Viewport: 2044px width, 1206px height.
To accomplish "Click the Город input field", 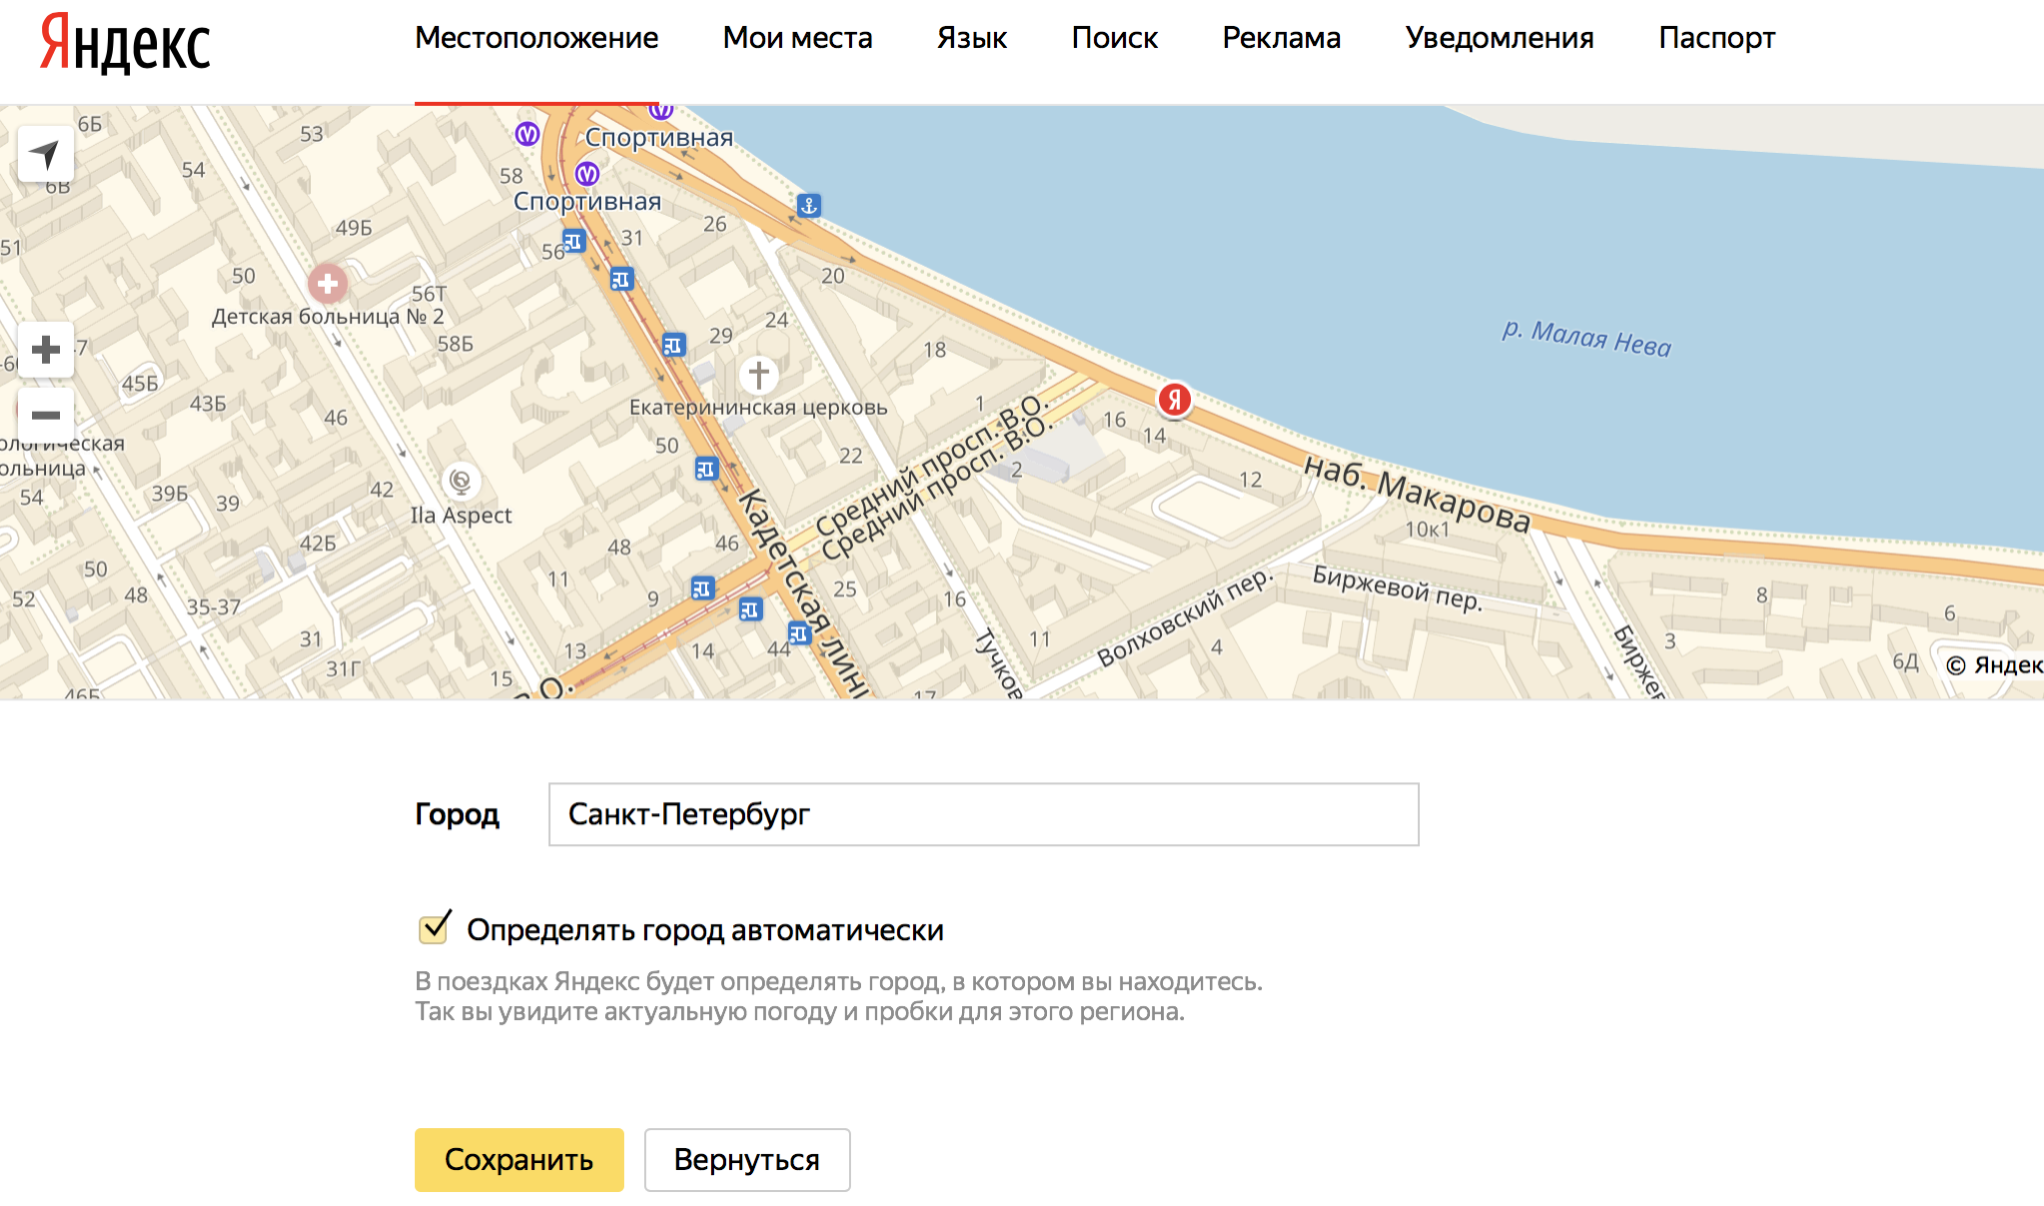I will tap(983, 814).
